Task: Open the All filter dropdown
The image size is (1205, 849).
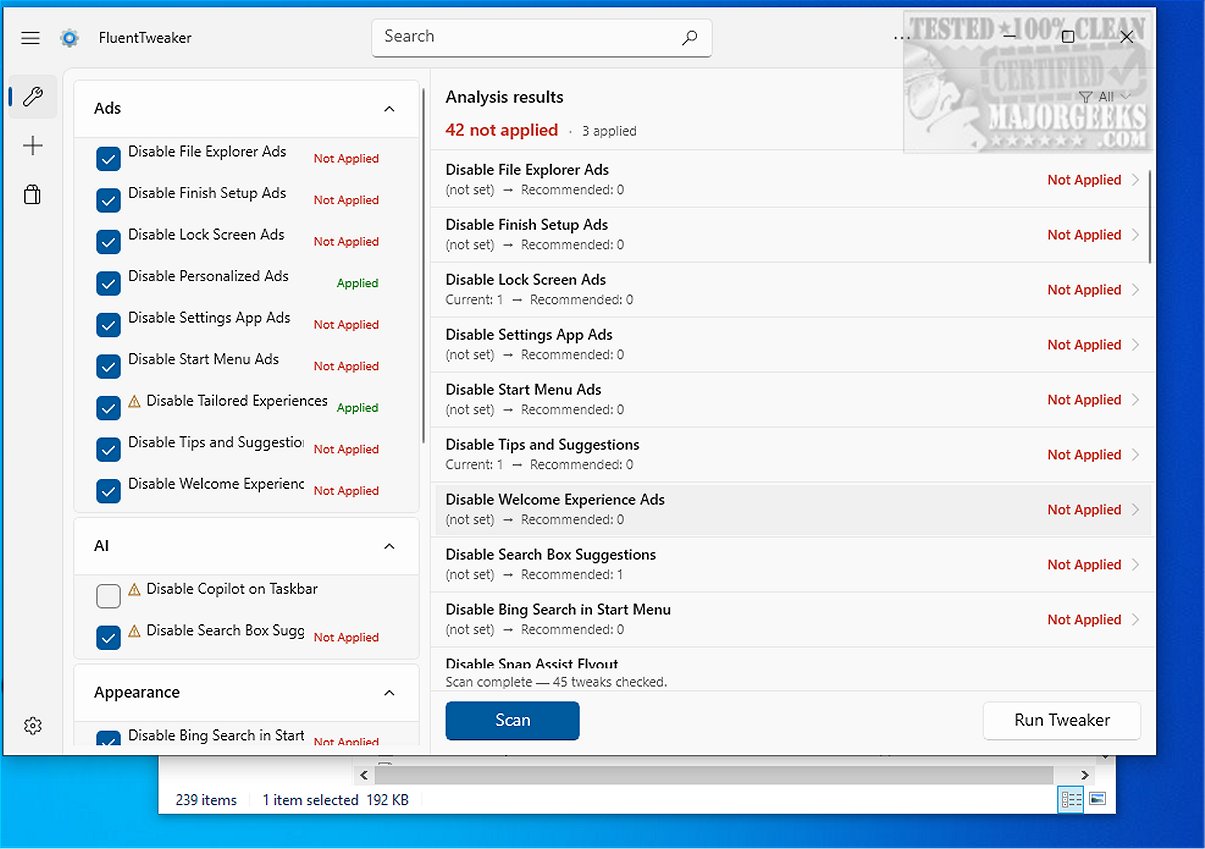Action: click(1104, 97)
